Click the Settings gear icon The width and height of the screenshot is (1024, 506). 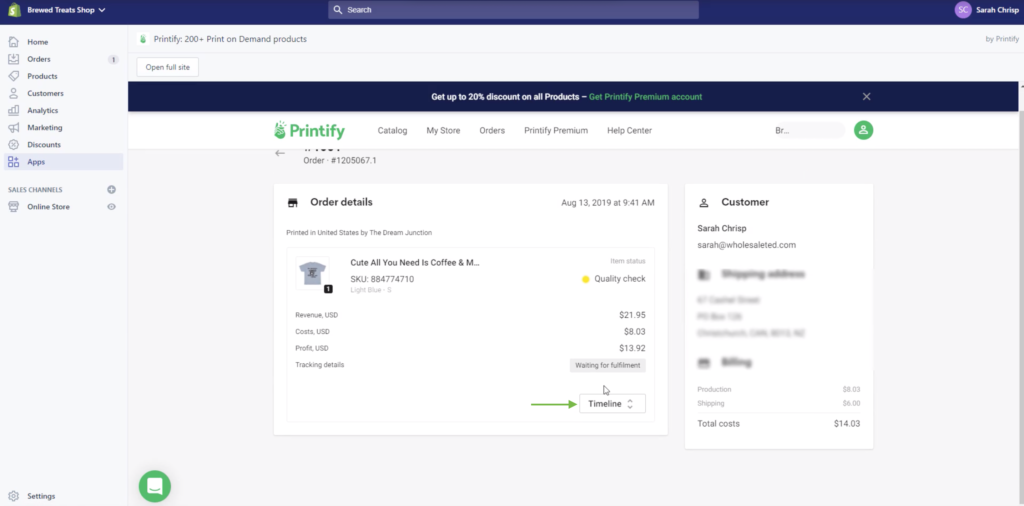click(13, 496)
